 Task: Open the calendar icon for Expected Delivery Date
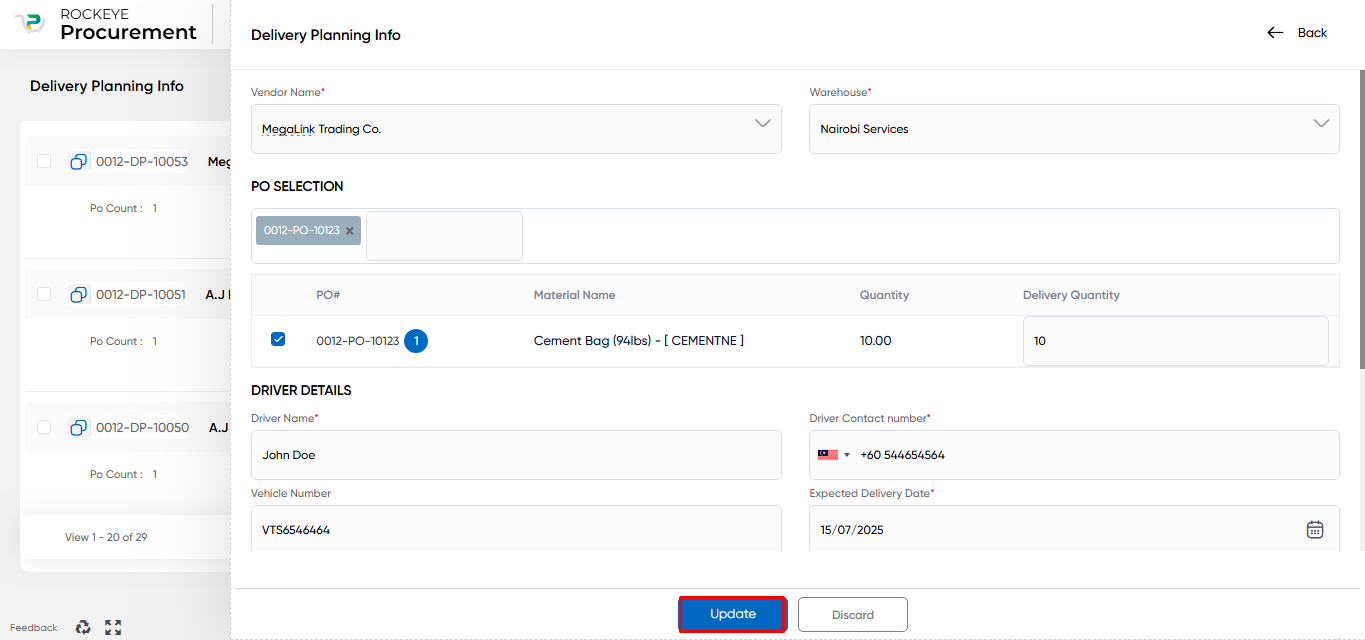[1315, 530]
